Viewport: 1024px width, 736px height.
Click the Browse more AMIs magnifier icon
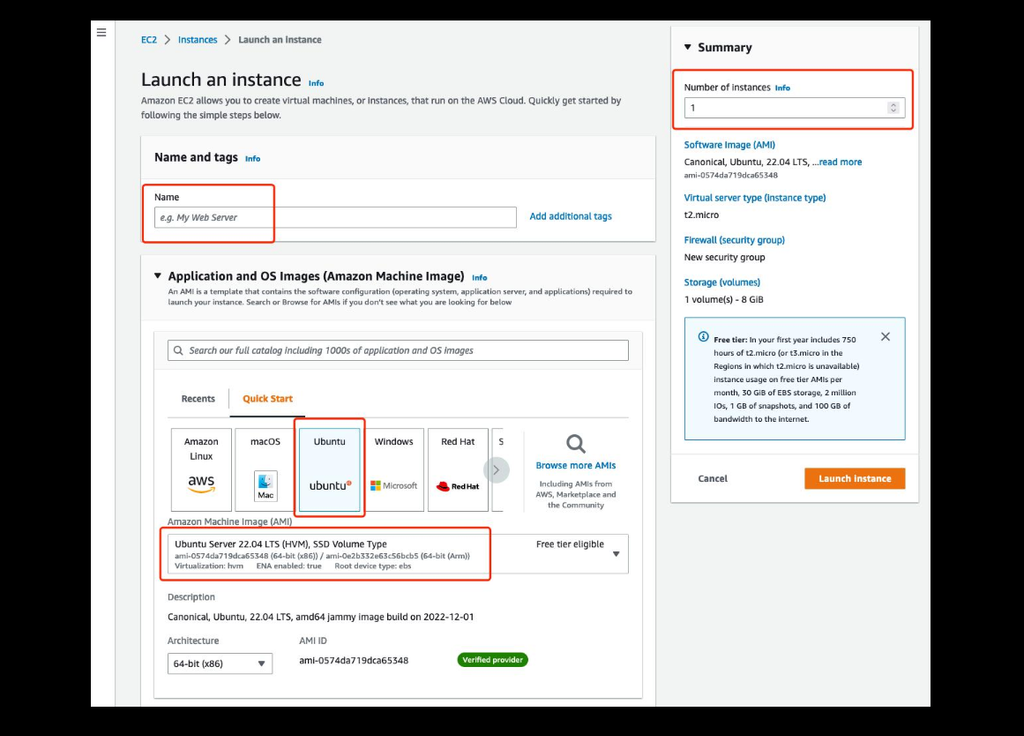[x=575, y=444]
